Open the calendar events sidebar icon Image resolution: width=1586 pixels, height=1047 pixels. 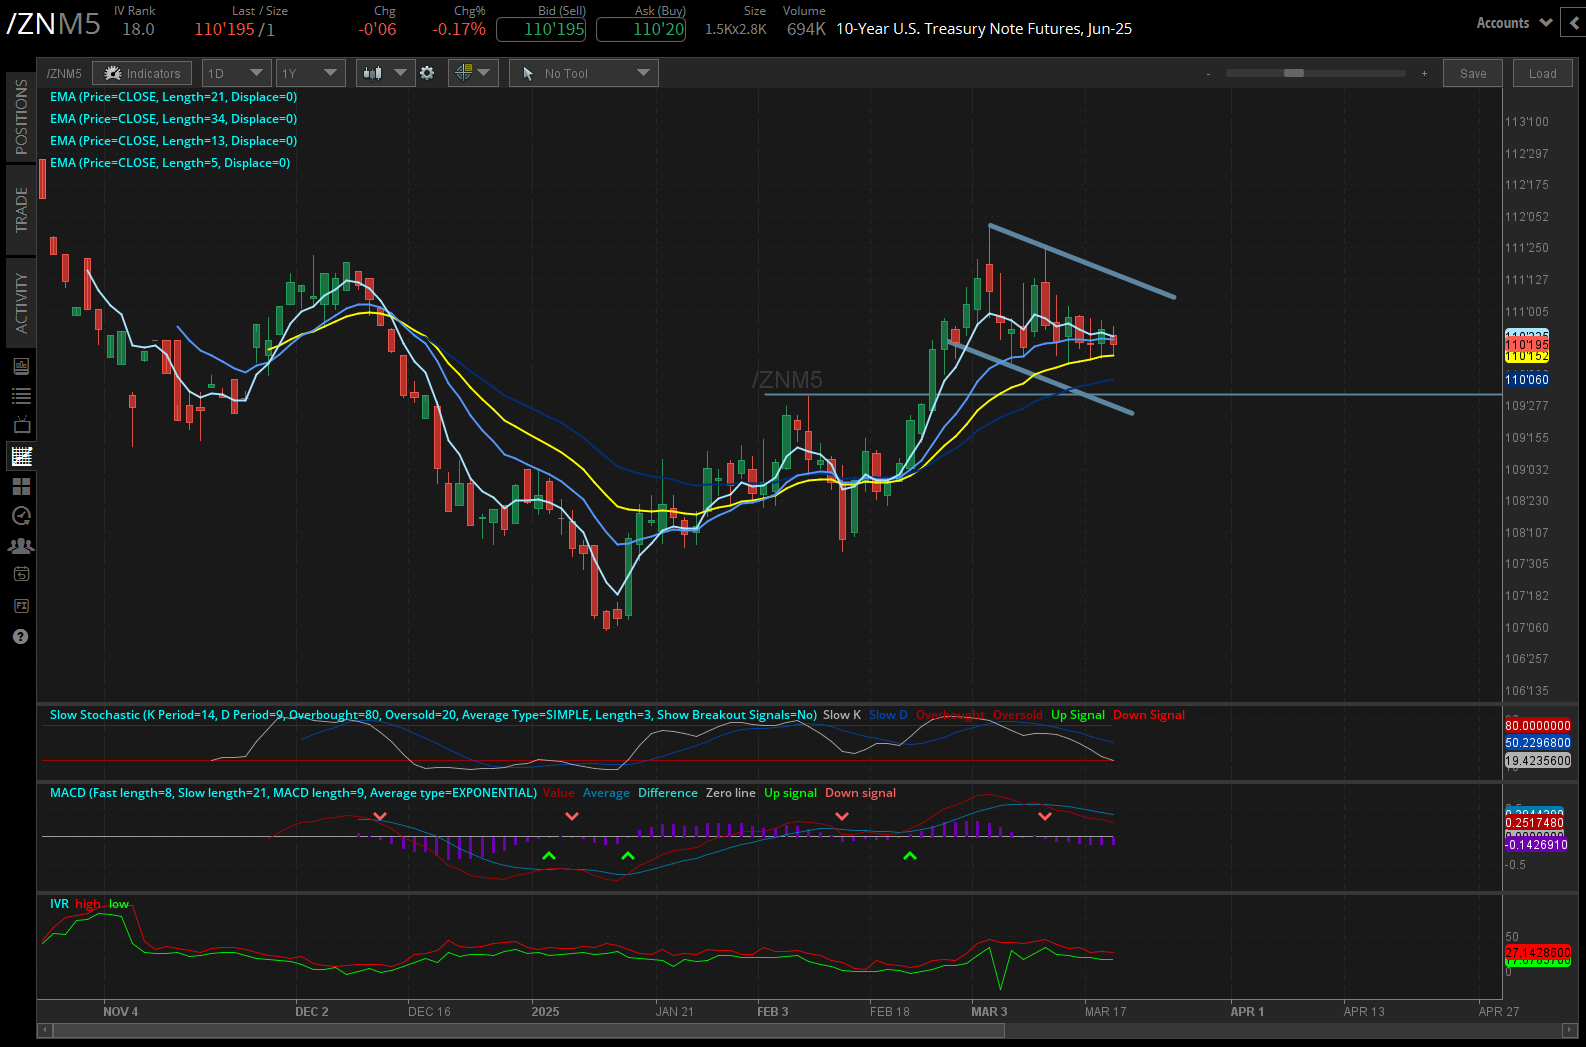21,574
